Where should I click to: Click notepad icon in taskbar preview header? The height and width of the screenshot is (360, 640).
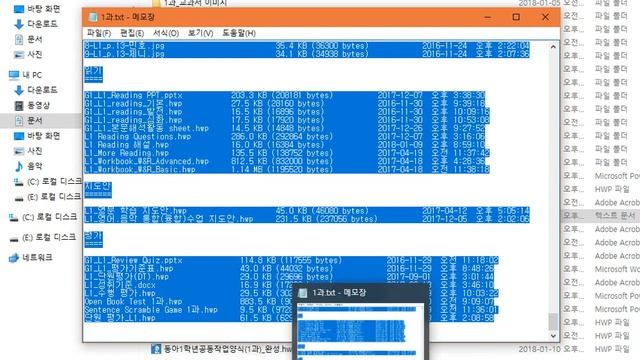tap(302, 293)
